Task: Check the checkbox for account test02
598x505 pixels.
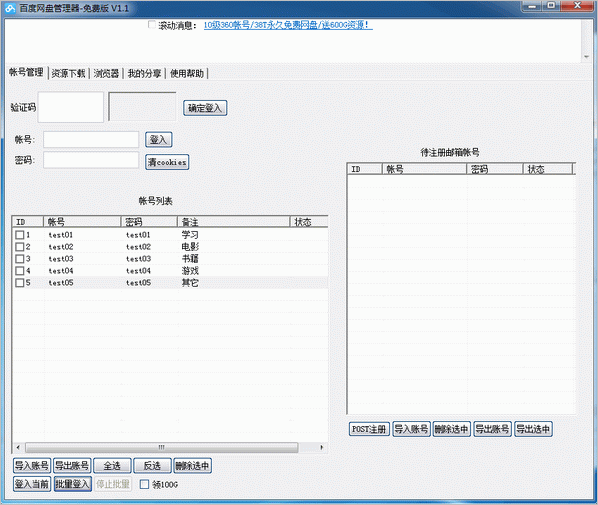Action: tap(19, 247)
